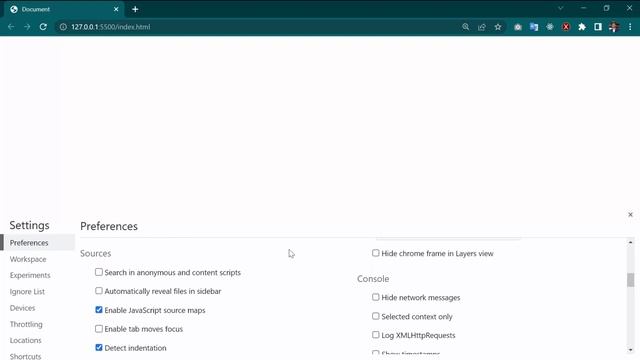The width and height of the screenshot is (640, 360).
Task: Select the Document browser tab
Action: coord(63,9)
